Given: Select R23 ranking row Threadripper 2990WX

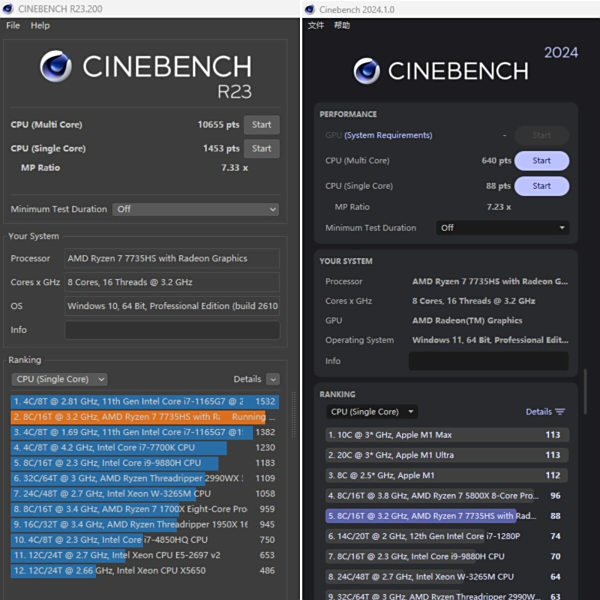Looking at the screenshot, I should pyautogui.click(x=143, y=478).
